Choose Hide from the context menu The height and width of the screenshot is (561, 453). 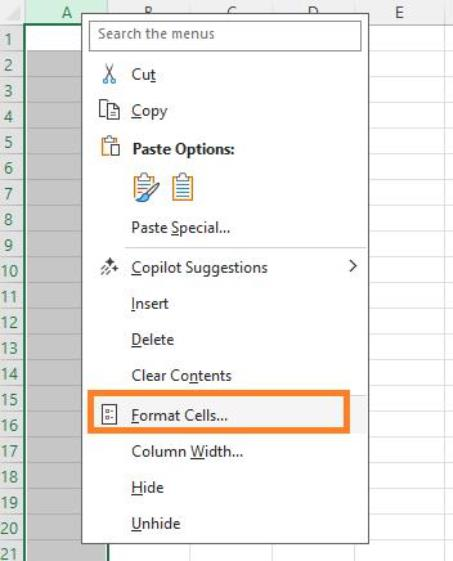pyautogui.click(x=147, y=487)
